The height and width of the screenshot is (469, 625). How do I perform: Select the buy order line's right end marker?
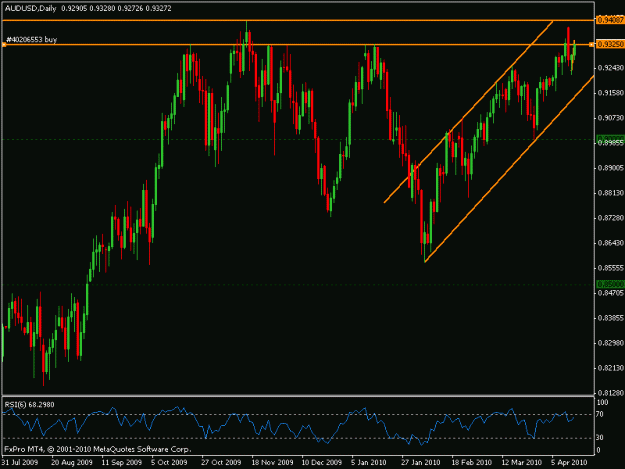[x=592, y=45]
